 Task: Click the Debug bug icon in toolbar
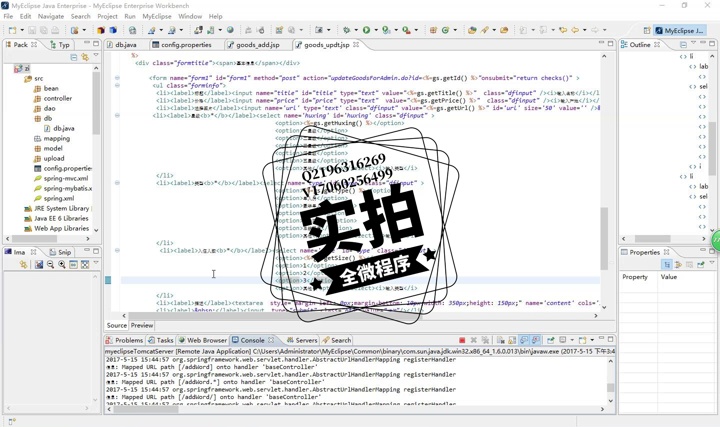347,30
